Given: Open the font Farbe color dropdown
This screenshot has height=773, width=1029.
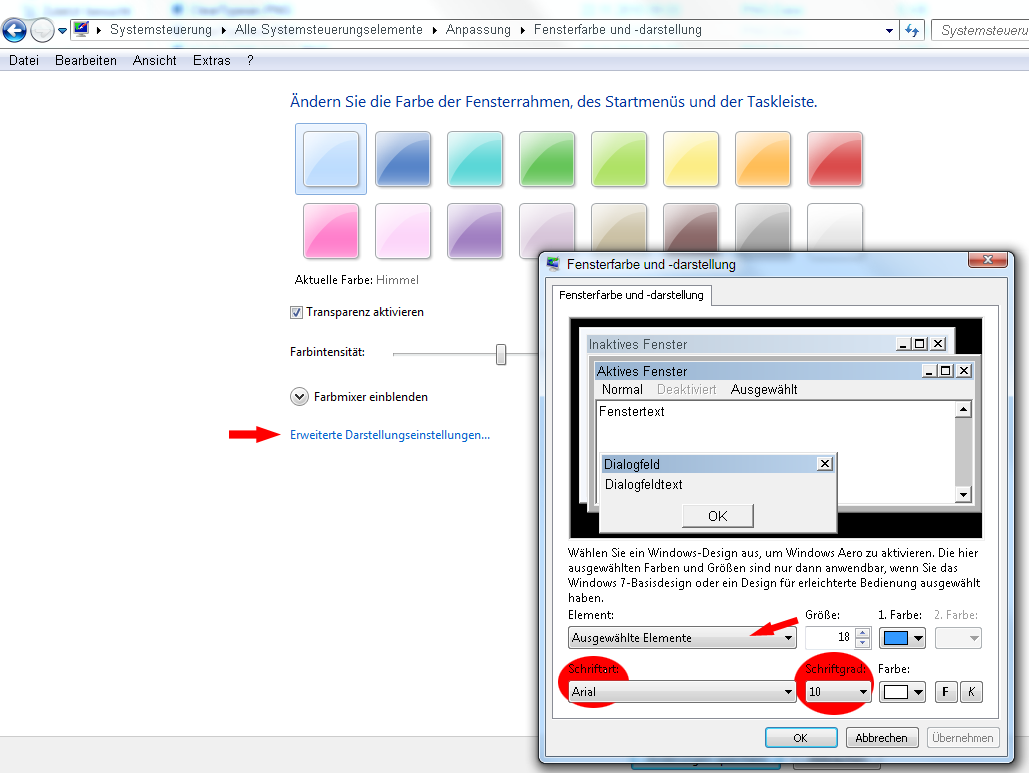Looking at the screenshot, I should tap(902, 692).
